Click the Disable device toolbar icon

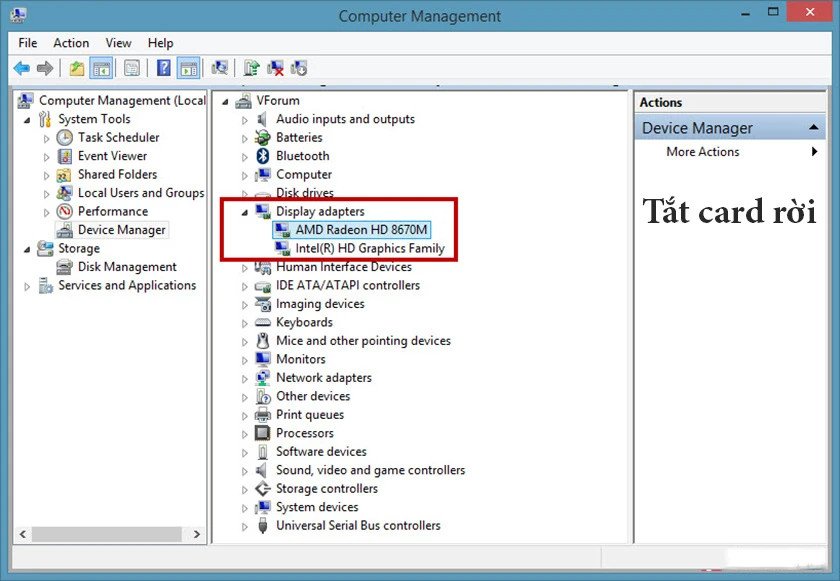coord(301,67)
